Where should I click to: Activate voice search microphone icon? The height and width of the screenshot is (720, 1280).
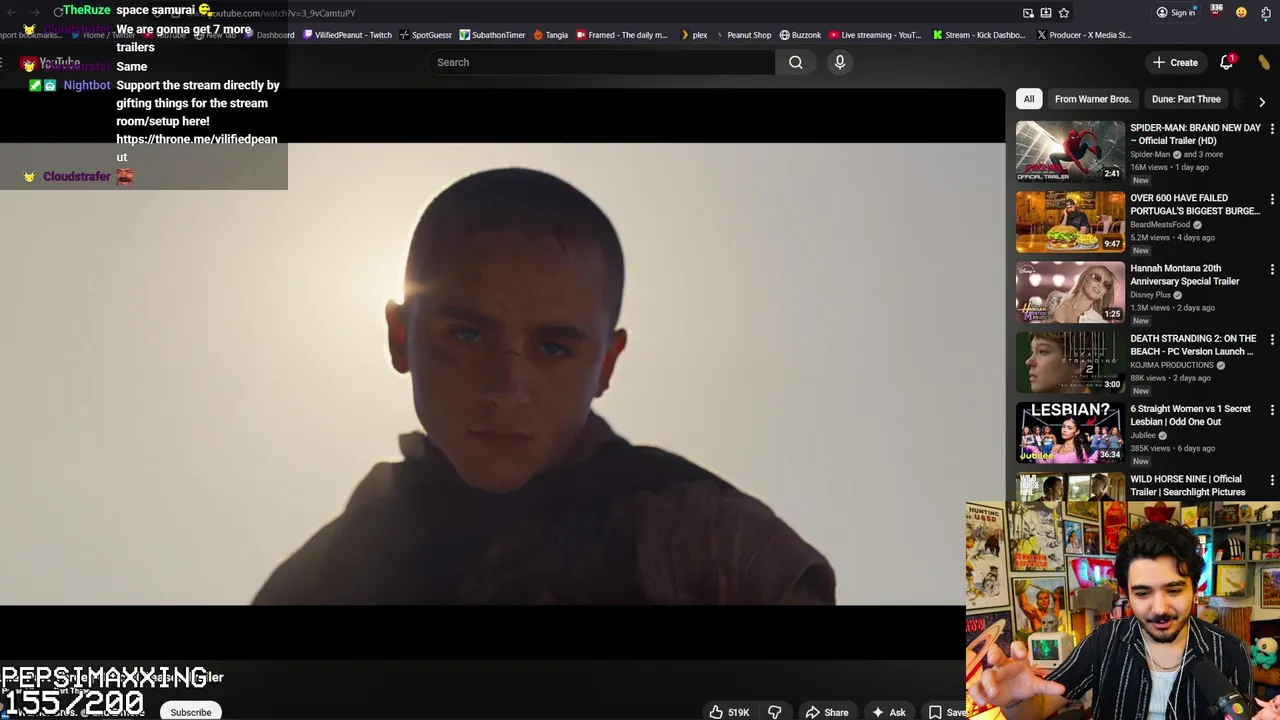840,62
